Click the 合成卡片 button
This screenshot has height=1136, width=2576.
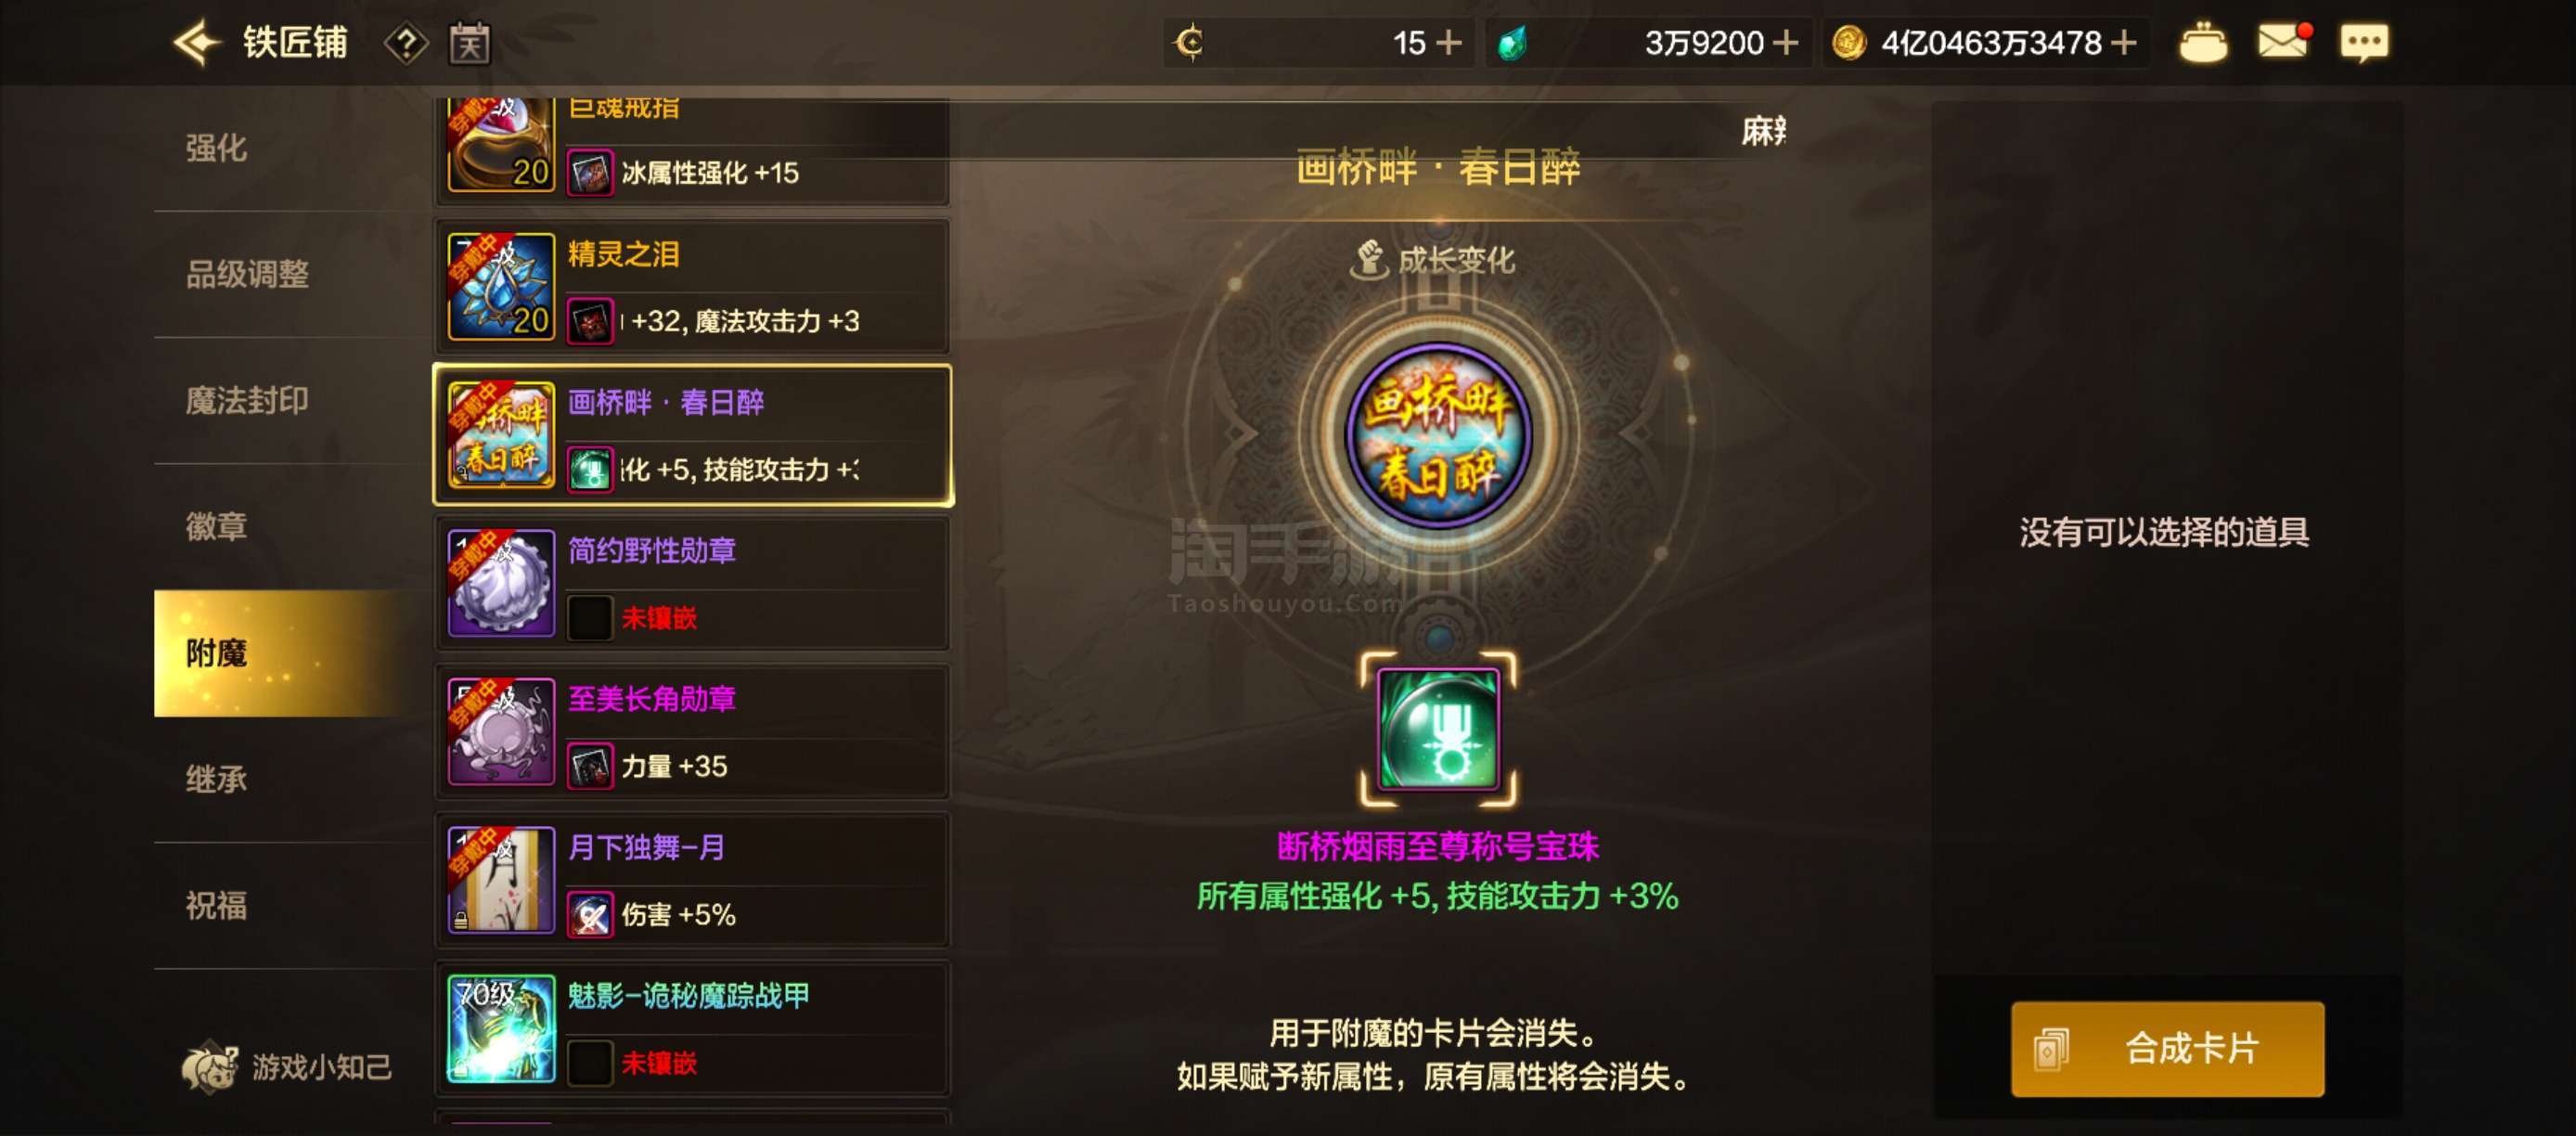2167,1049
